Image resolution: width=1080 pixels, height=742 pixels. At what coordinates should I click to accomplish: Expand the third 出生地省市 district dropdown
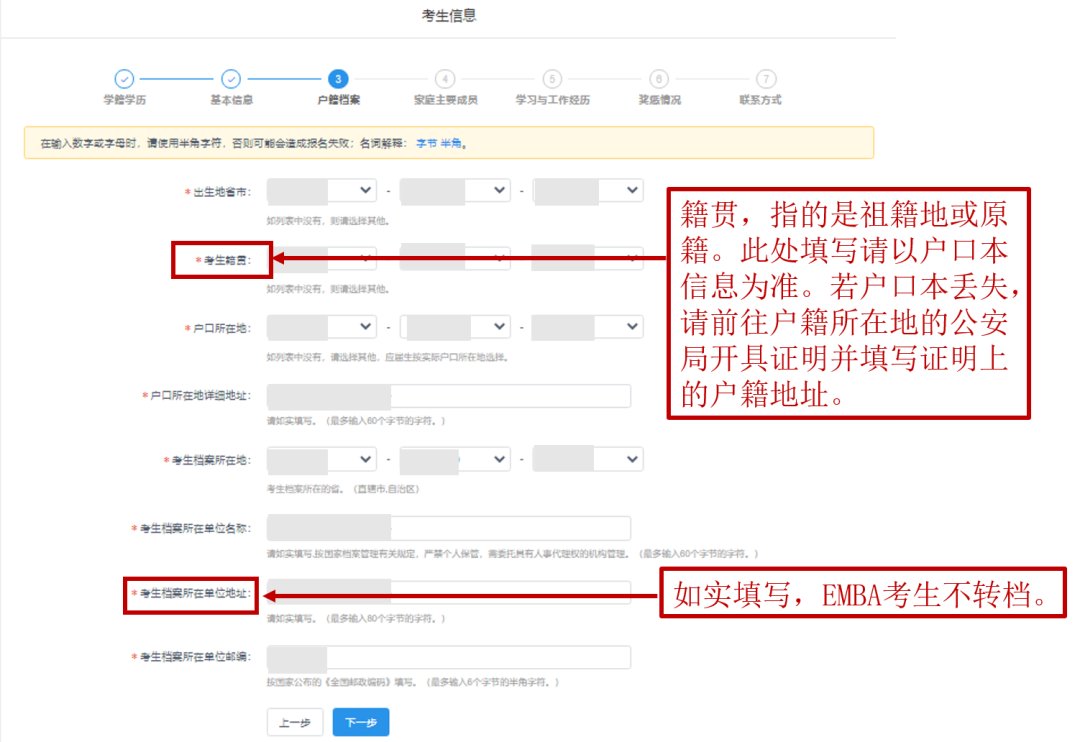pyautogui.click(x=588, y=190)
